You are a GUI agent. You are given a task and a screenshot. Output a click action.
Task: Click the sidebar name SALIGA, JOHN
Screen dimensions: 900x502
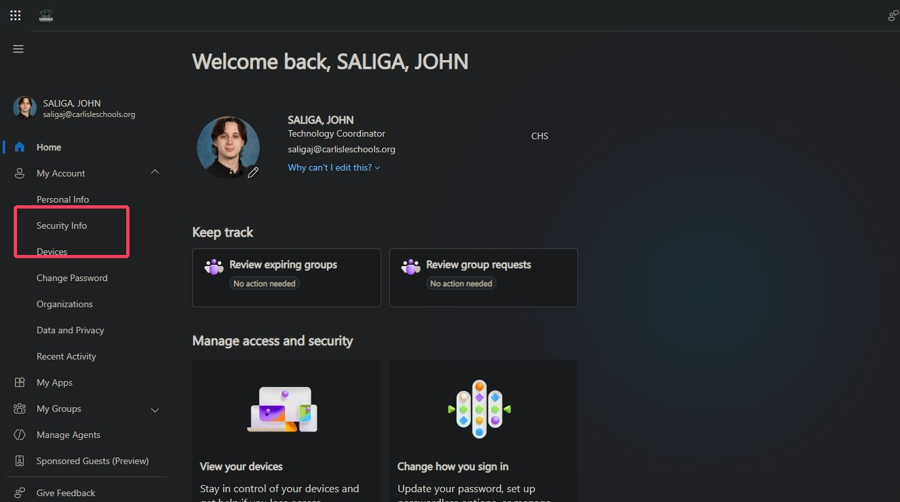point(72,103)
